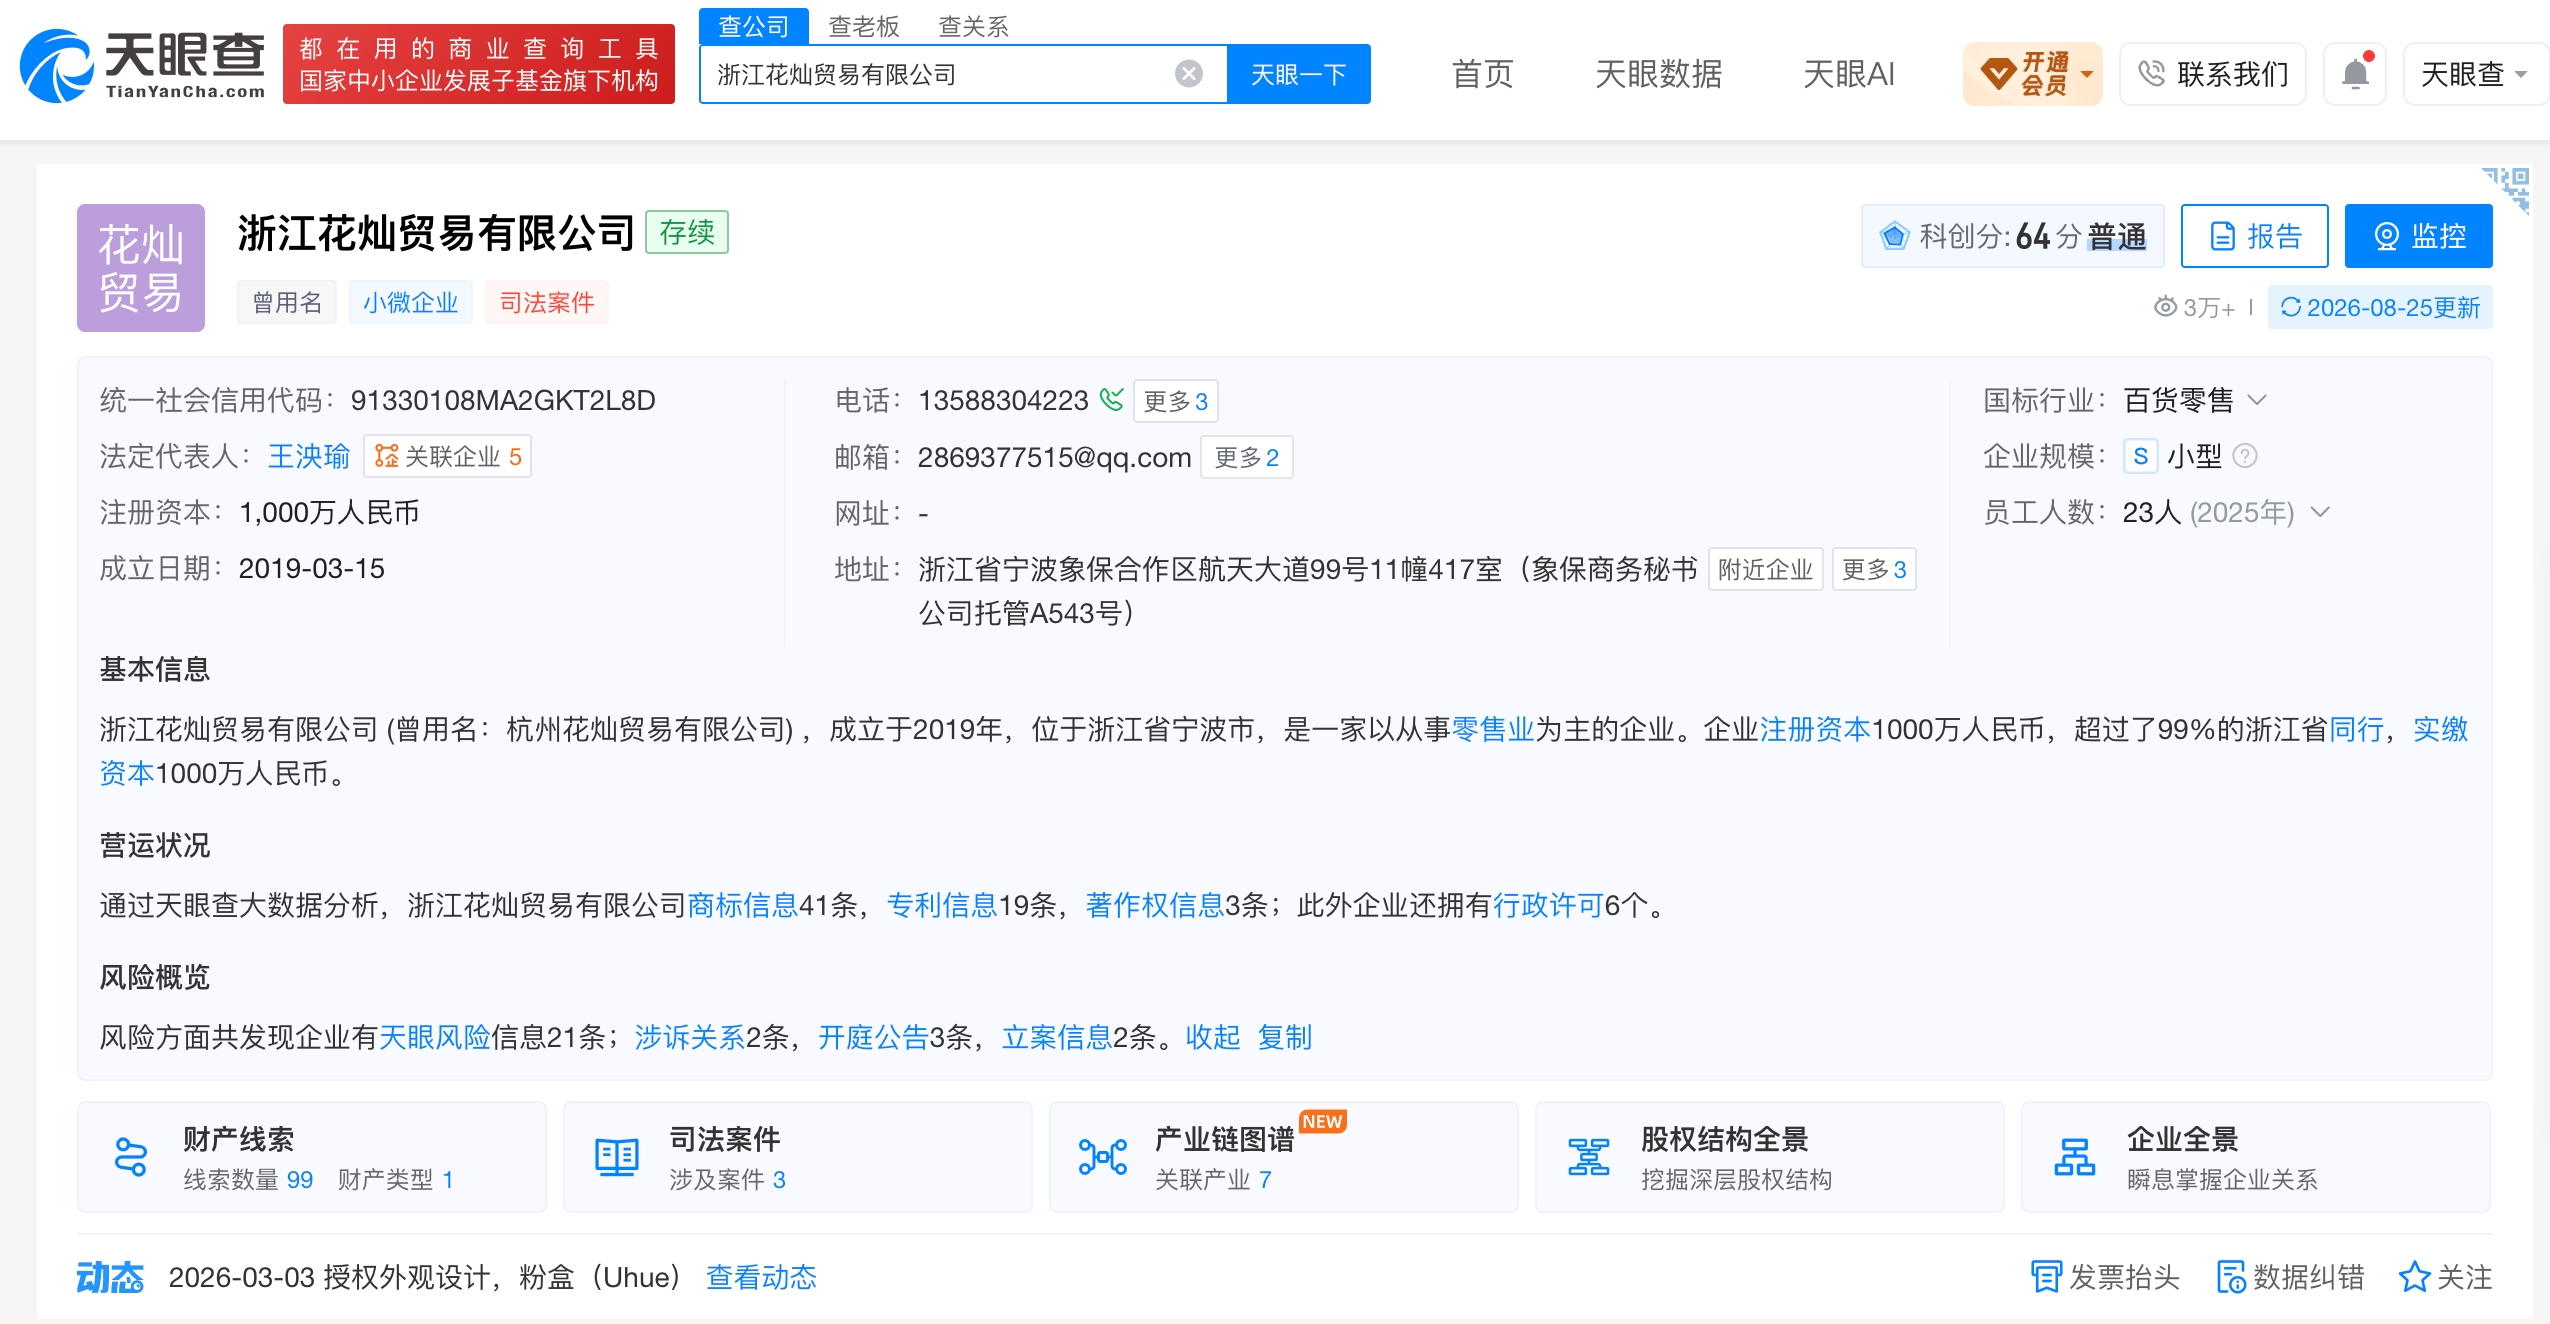The image size is (2550, 1324).
Task: Click the 天眼一下 search button
Action: [1298, 74]
